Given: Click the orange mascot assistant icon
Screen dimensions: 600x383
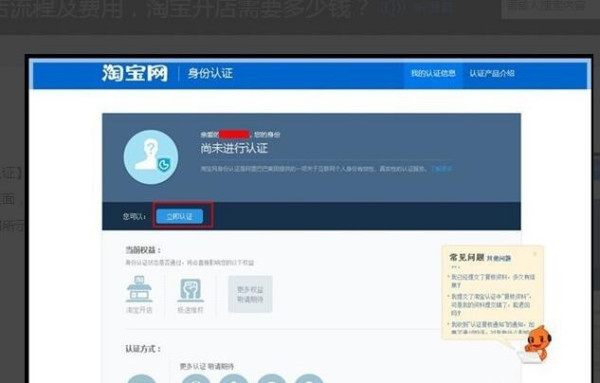Looking at the screenshot, I should (x=539, y=343).
